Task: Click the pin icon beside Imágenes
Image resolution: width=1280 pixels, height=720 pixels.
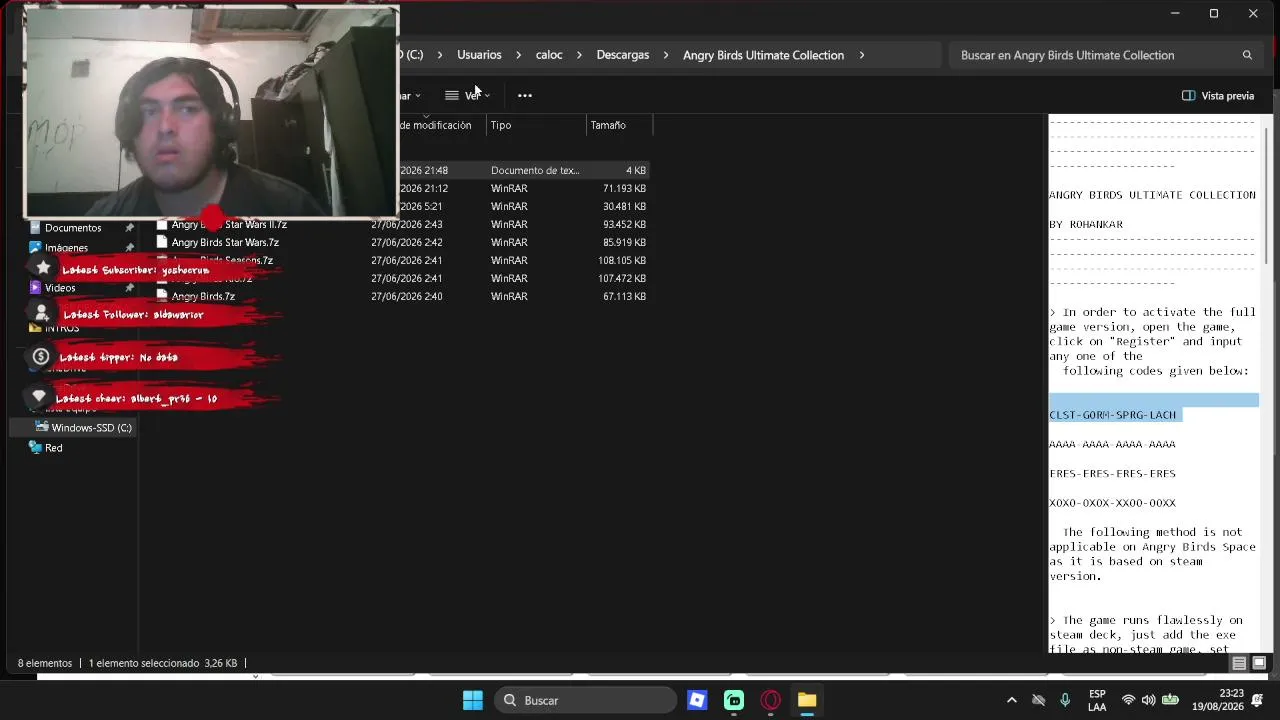Action: point(129,248)
